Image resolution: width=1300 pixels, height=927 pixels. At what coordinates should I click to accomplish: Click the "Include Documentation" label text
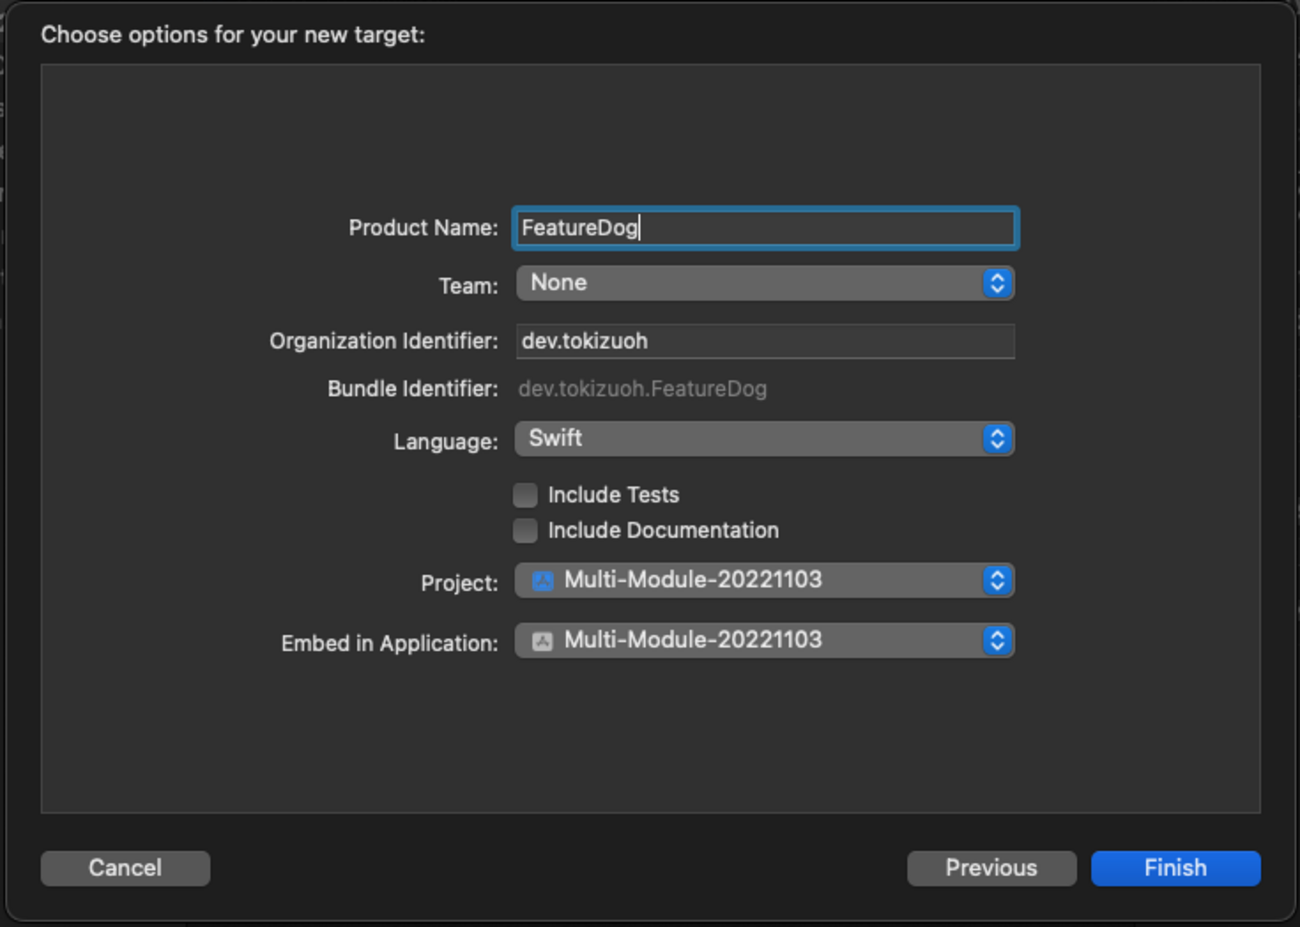[x=663, y=531]
